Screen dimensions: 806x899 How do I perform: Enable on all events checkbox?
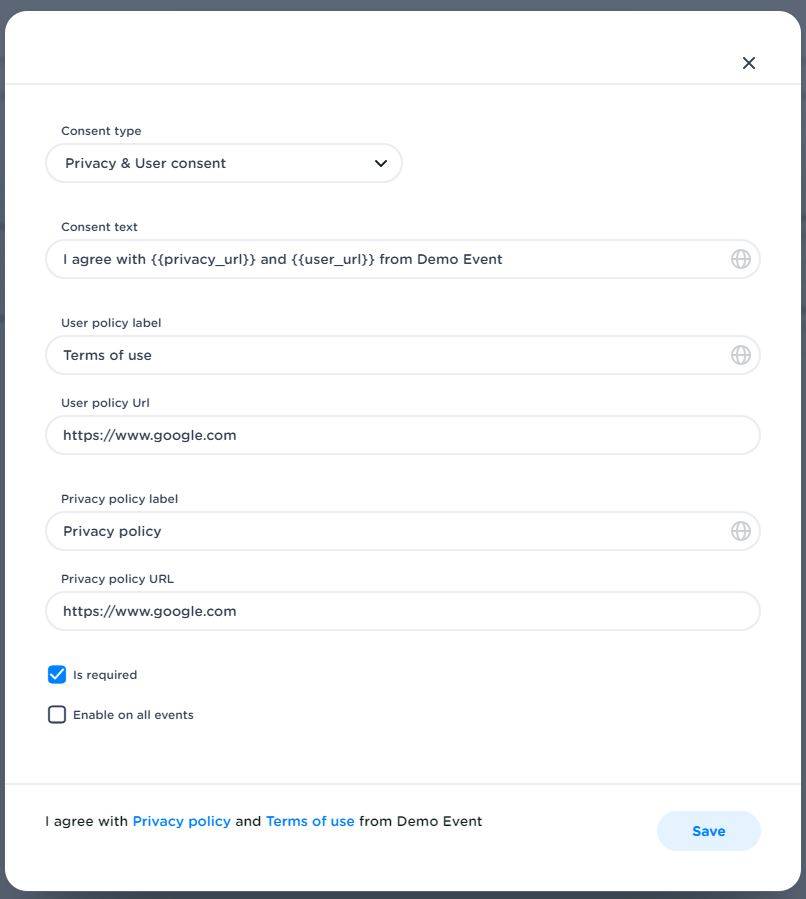pyautogui.click(x=57, y=715)
